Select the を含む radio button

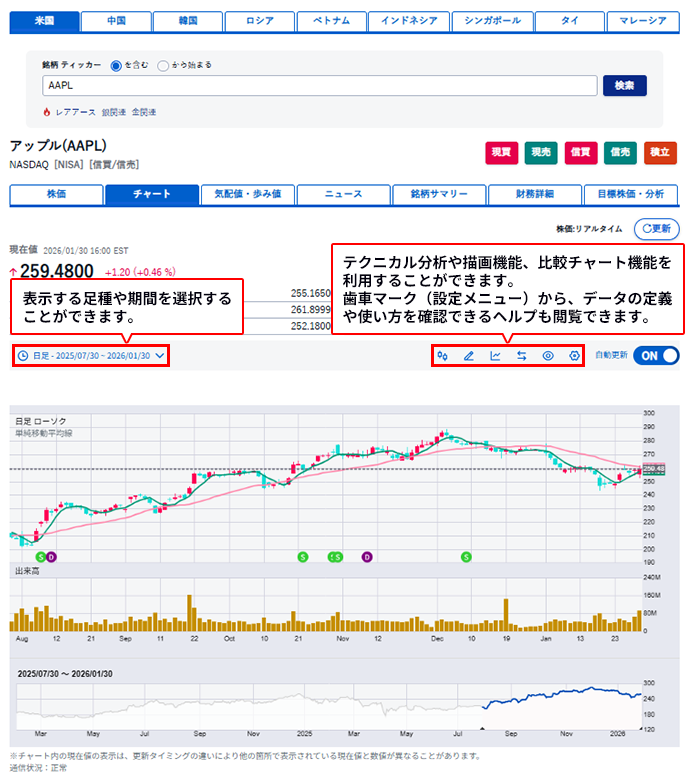116,65
